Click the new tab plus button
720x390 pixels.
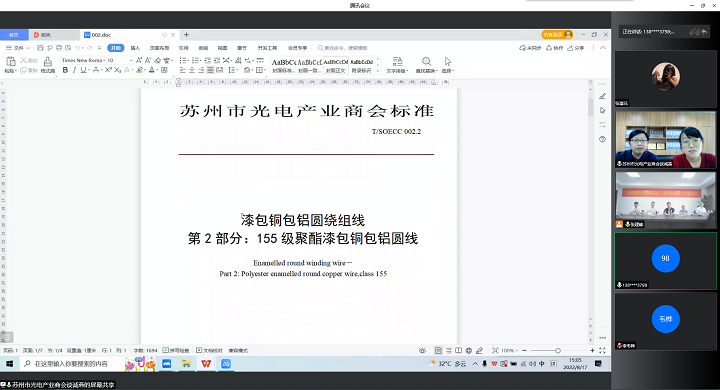tap(186, 34)
